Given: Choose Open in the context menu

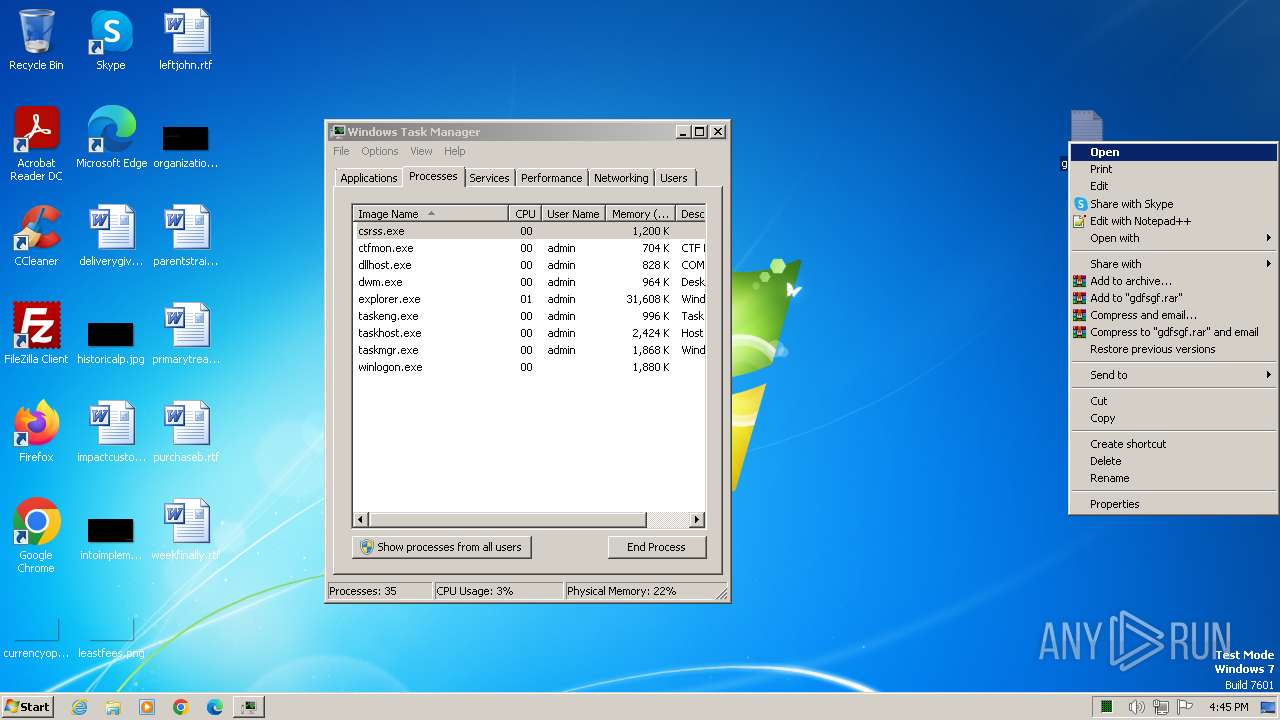Looking at the screenshot, I should tap(1173, 152).
